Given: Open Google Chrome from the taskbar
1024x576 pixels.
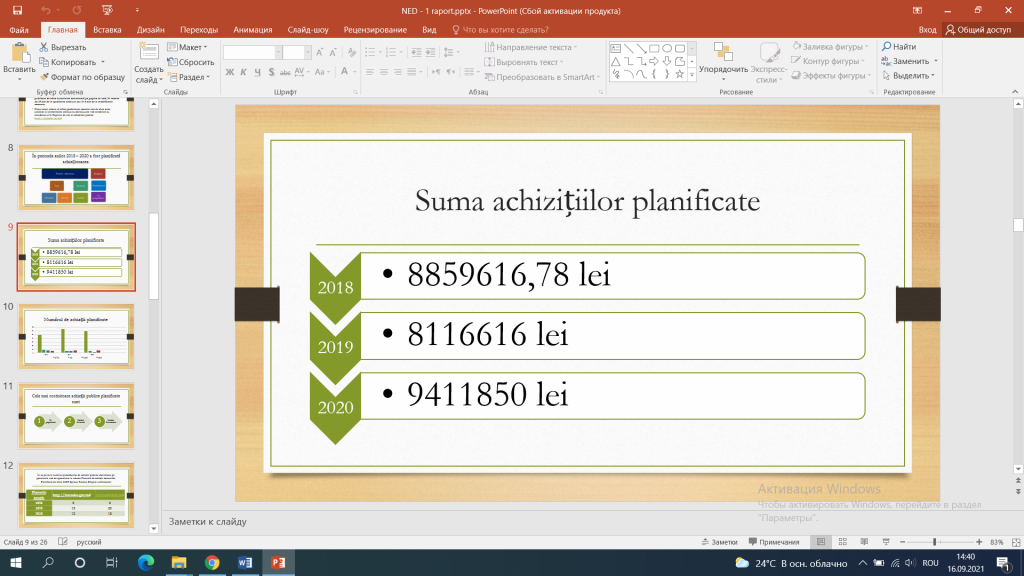Looking at the screenshot, I should [212, 562].
